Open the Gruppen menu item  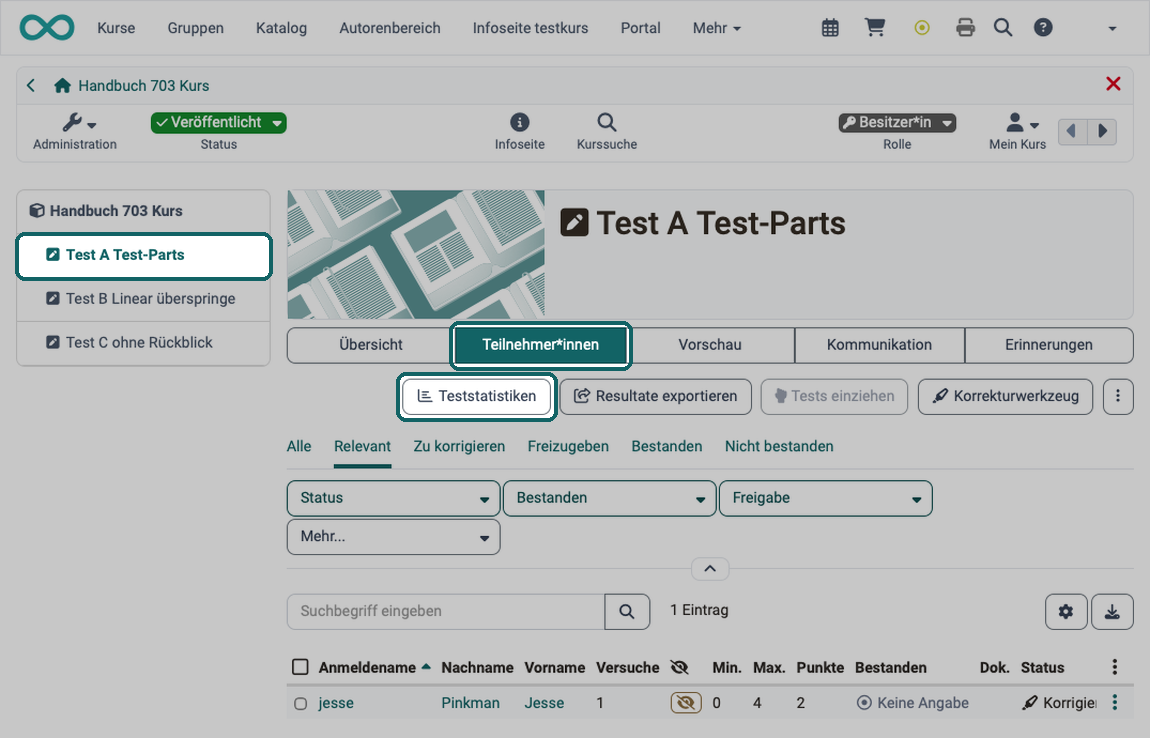pyautogui.click(x=195, y=28)
